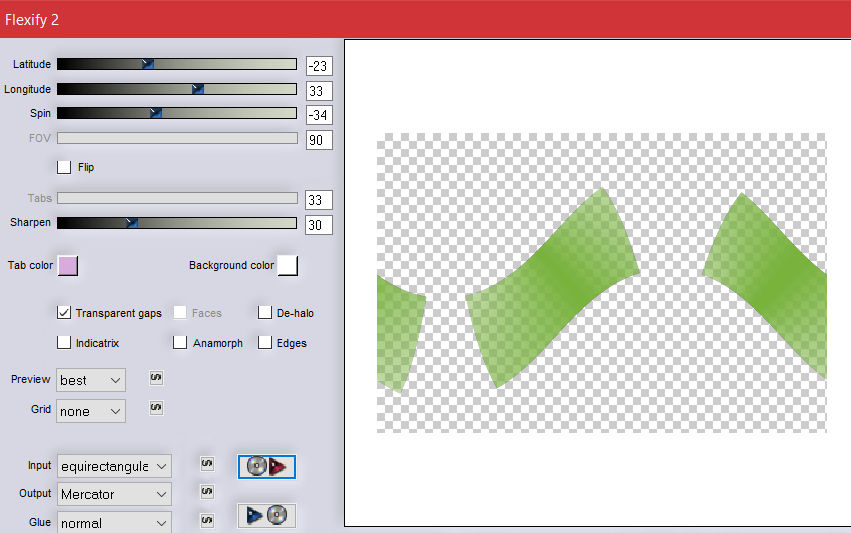
Task: Open the Background color swatch
Action: (x=288, y=265)
